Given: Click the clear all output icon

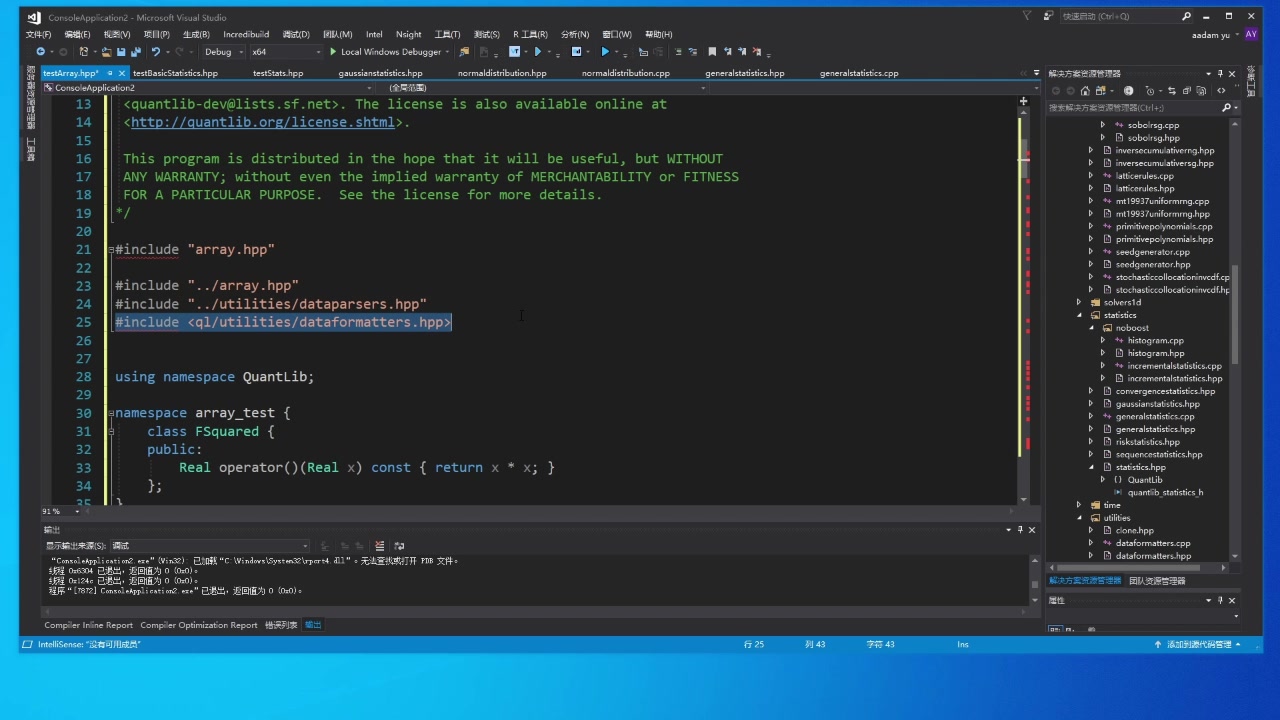Looking at the screenshot, I should click(379, 546).
